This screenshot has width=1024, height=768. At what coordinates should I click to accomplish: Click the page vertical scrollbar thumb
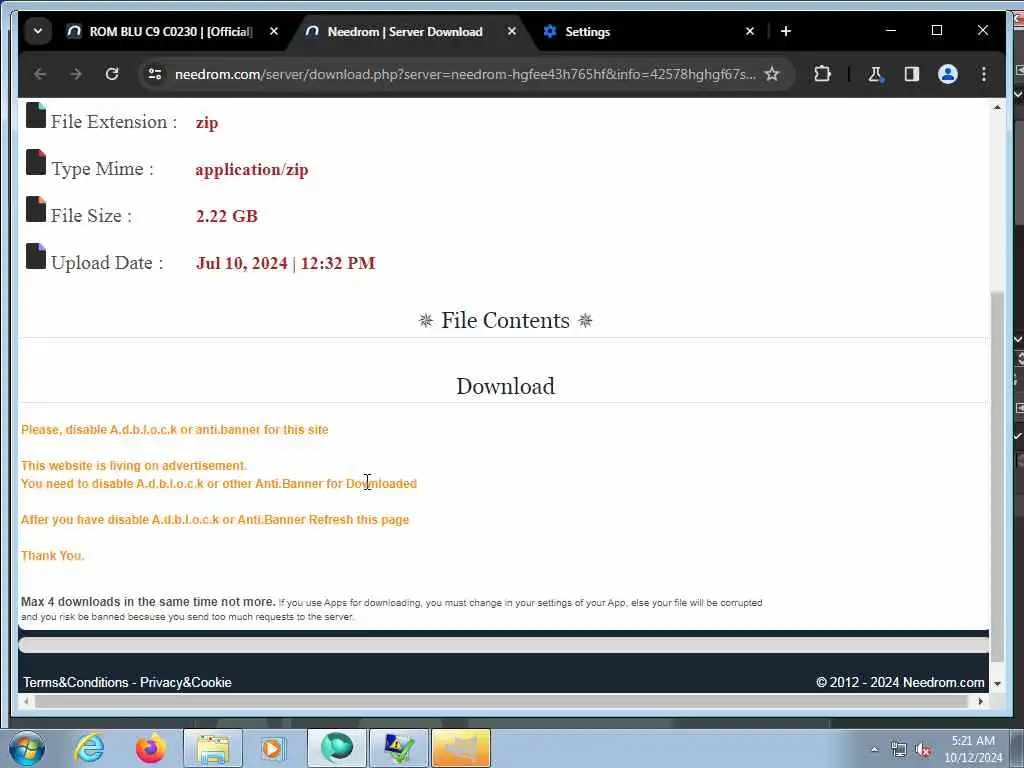tap(997, 477)
